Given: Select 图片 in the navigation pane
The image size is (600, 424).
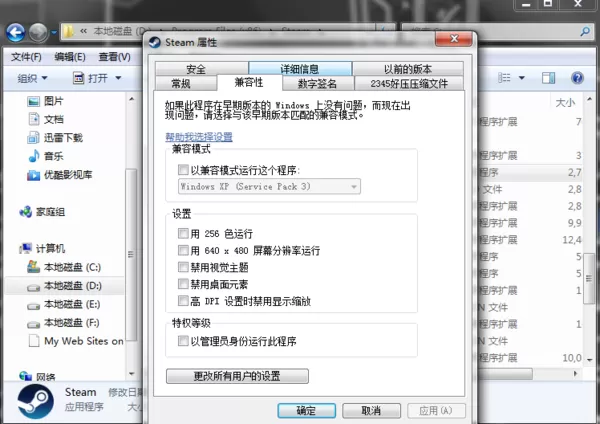Looking at the screenshot, I should click(46, 101).
